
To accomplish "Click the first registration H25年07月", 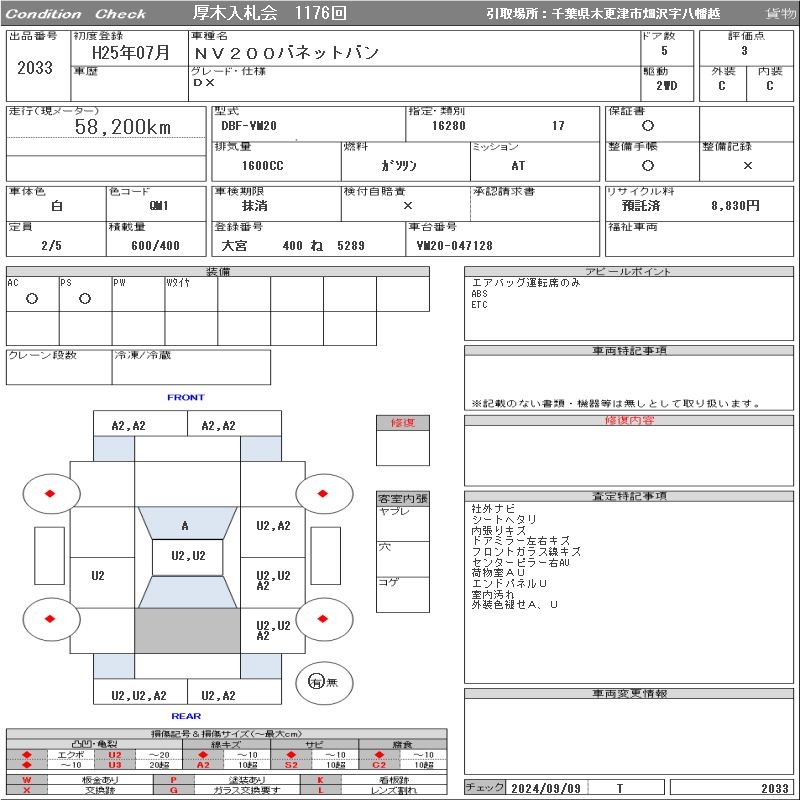I will tap(131, 53).
